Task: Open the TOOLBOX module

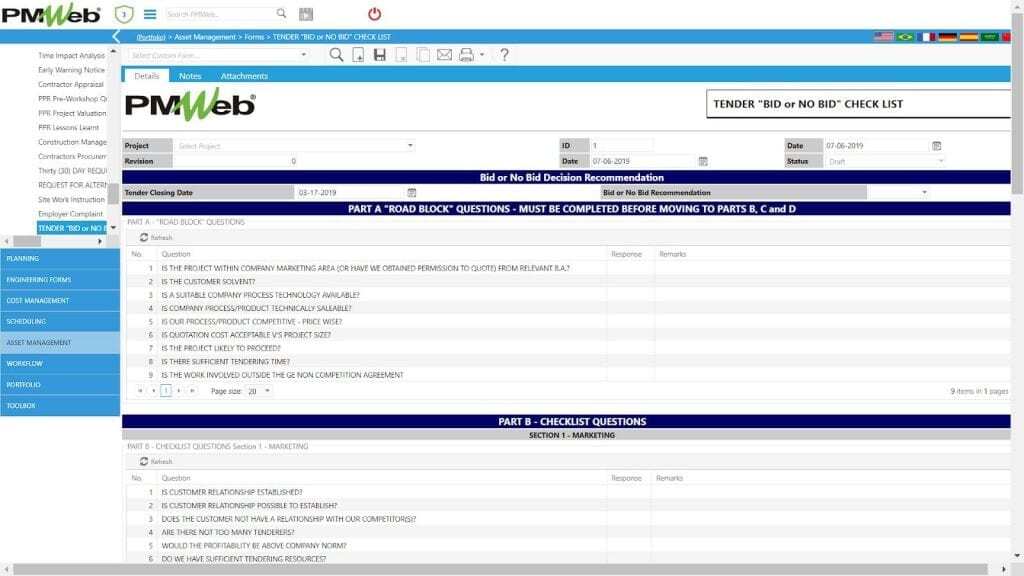Action: coord(60,406)
